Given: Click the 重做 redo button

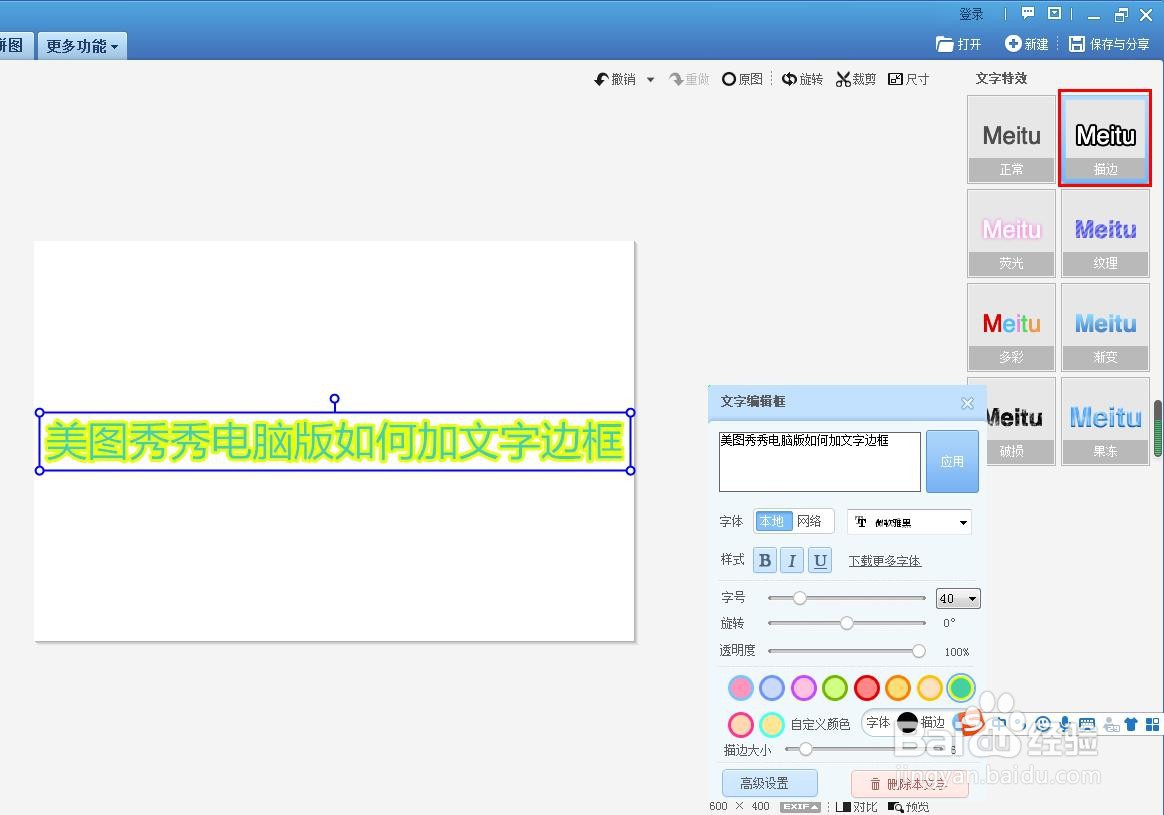Looking at the screenshot, I should 689,79.
